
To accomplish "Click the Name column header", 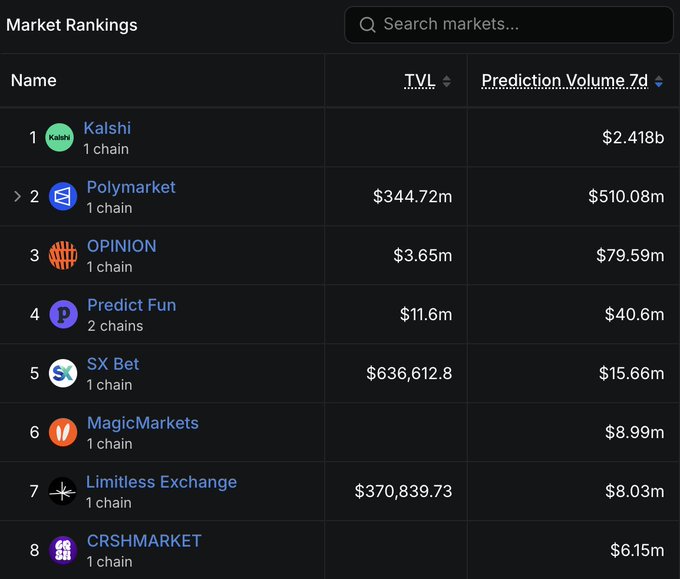I will tap(34, 81).
